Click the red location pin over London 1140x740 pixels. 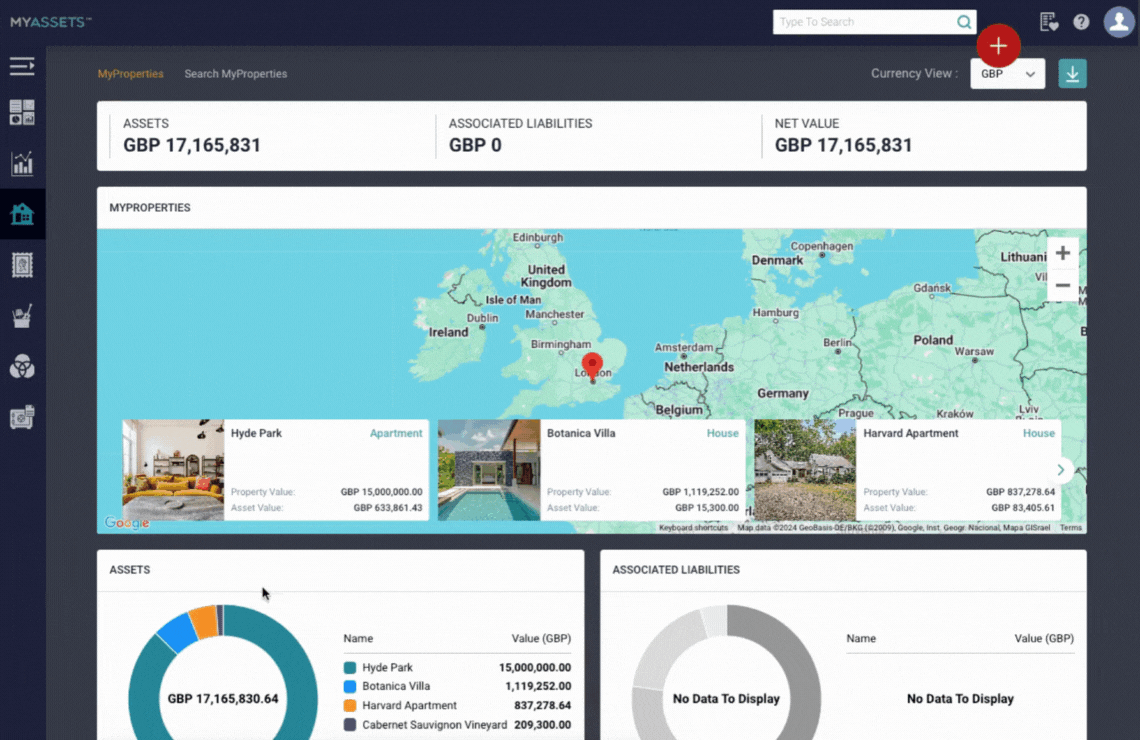tap(593, 366)
